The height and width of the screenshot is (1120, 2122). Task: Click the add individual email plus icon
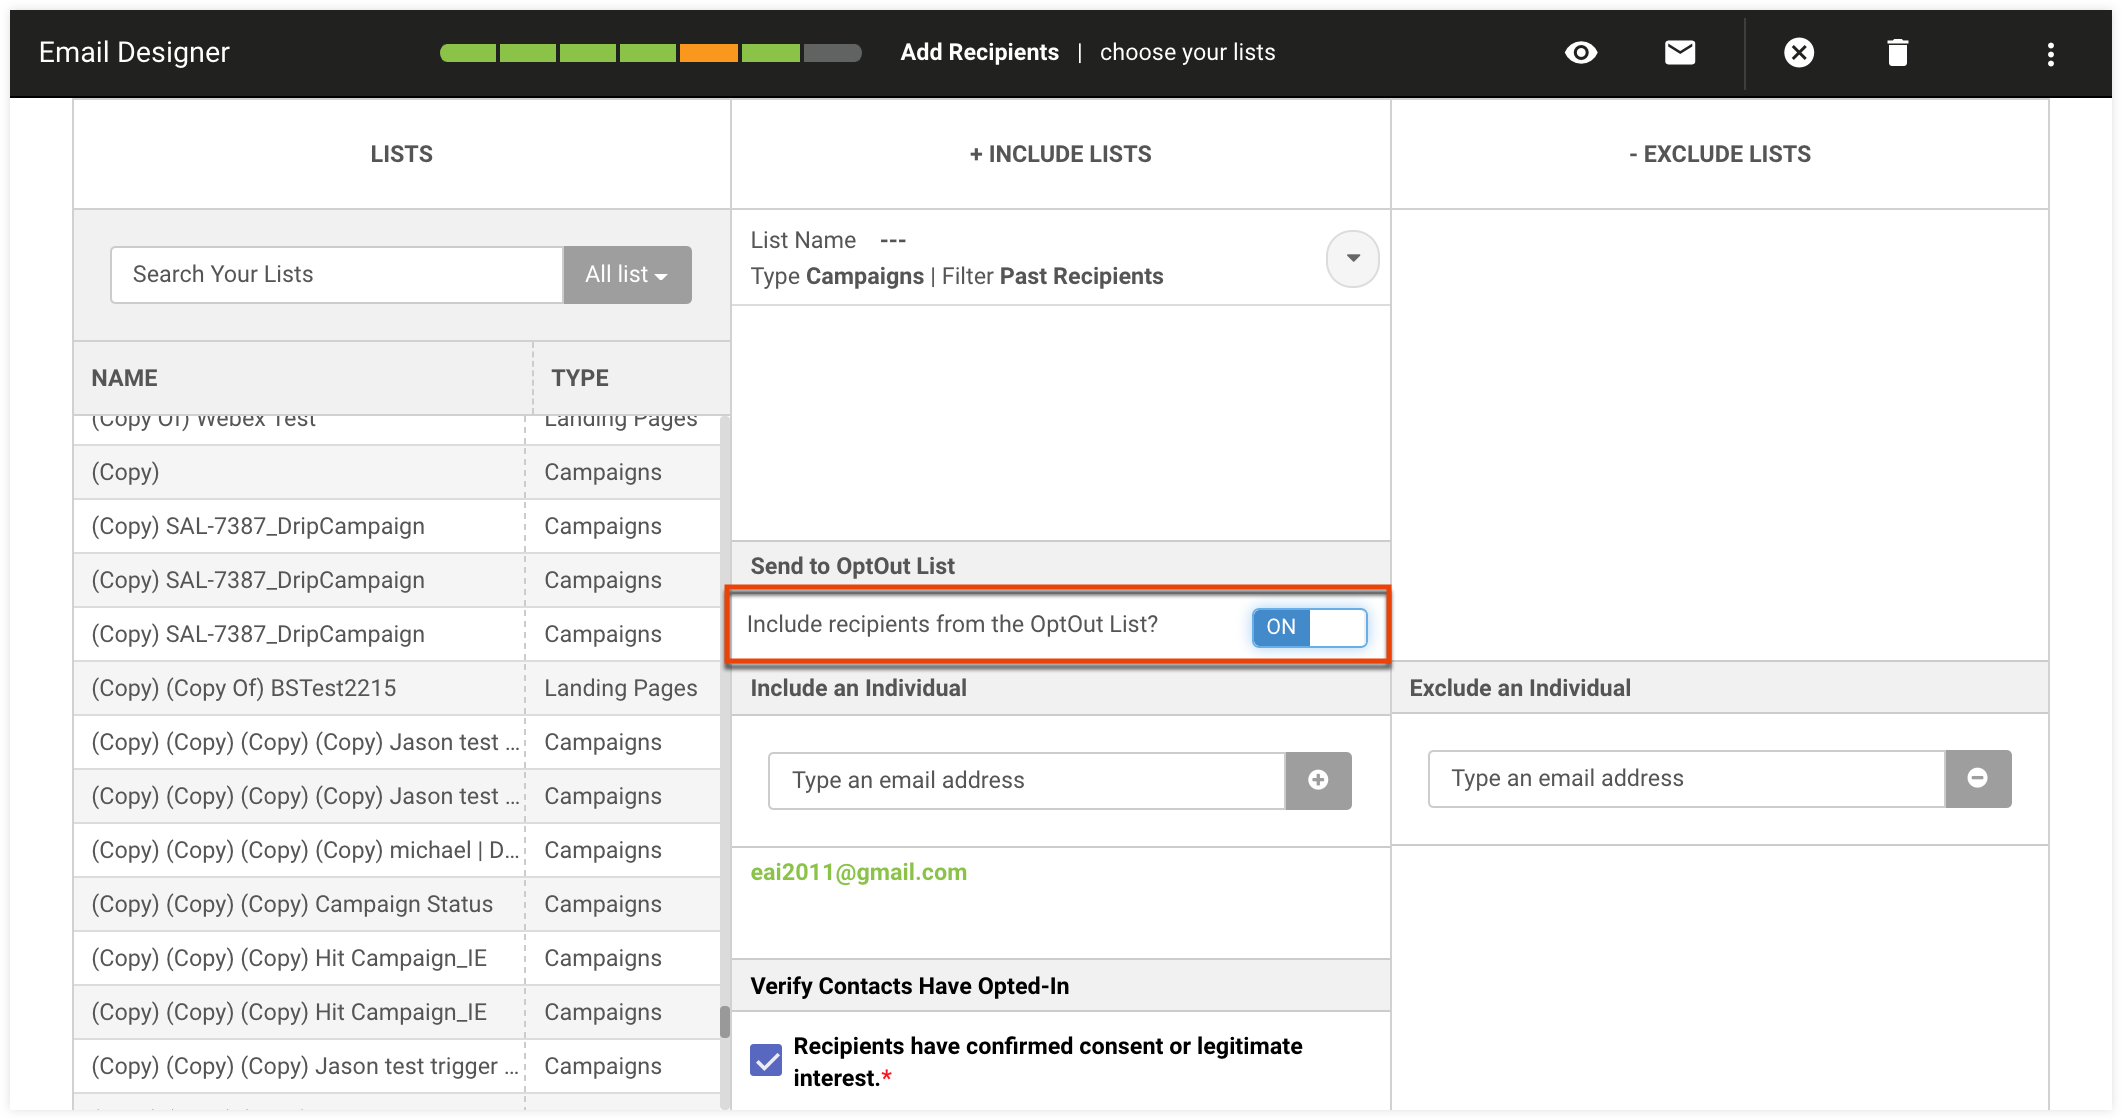1318,779
